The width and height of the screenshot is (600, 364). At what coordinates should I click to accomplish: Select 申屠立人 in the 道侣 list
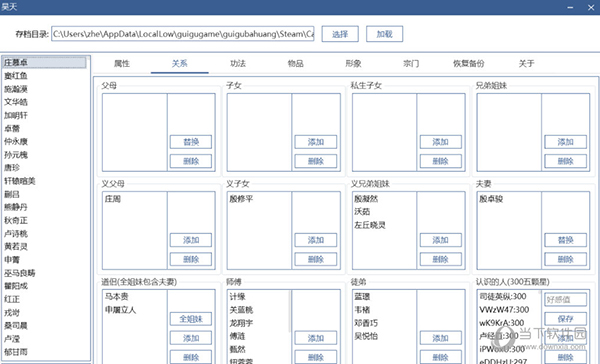pyautogui.click(x=121, y=310)
